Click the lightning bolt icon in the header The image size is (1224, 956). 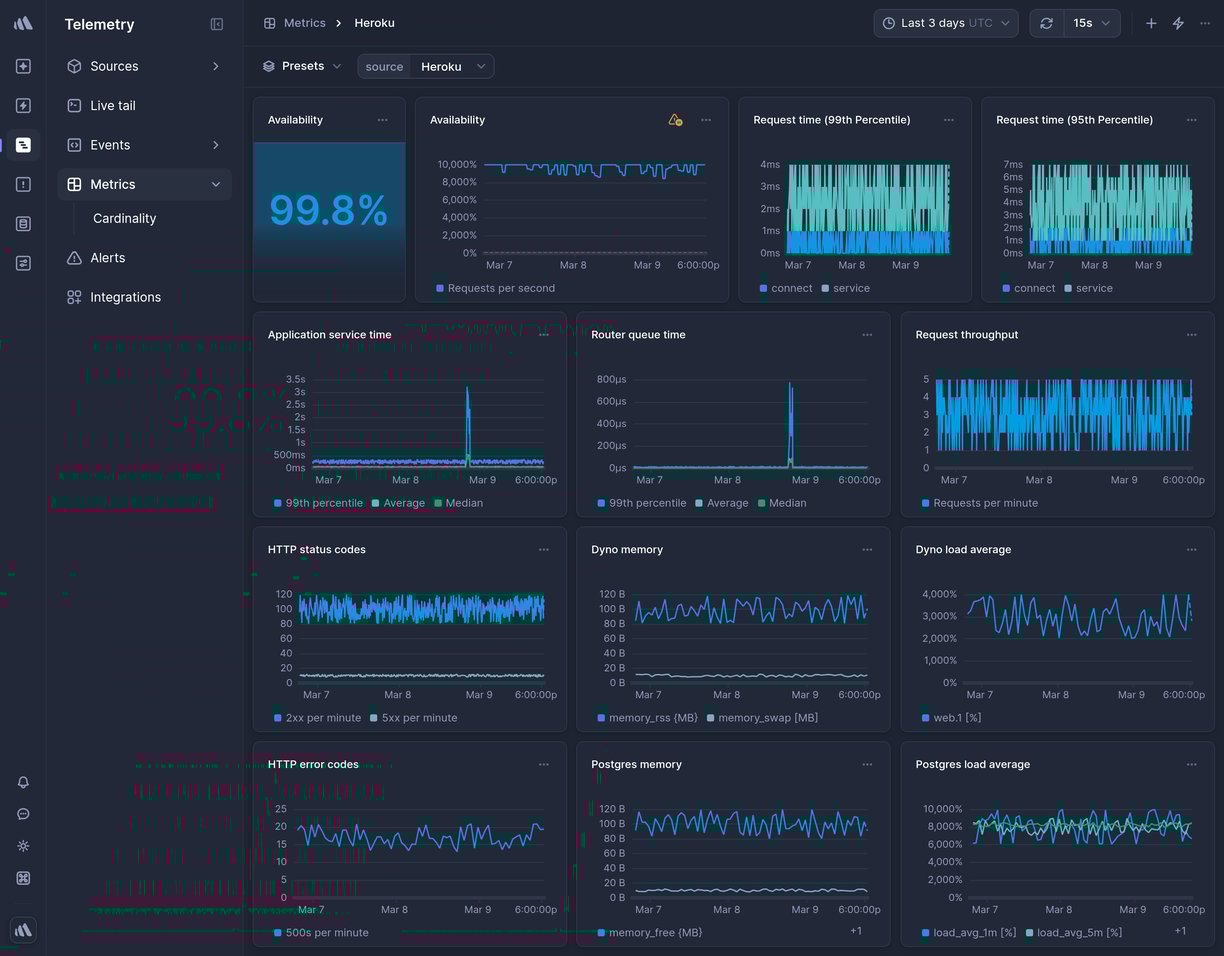(1178, 22)
